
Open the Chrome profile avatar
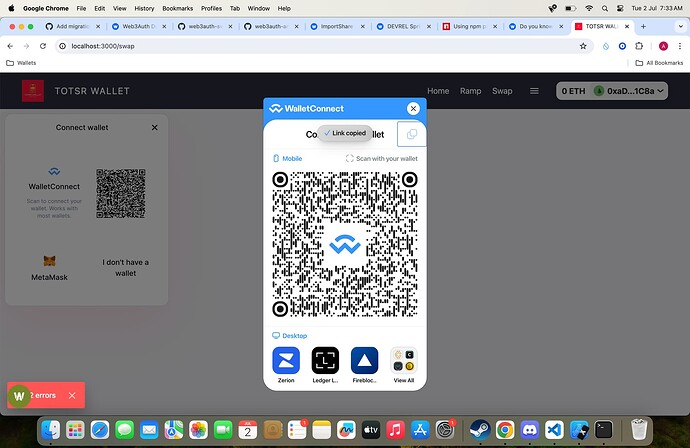[x=663, y=46]
